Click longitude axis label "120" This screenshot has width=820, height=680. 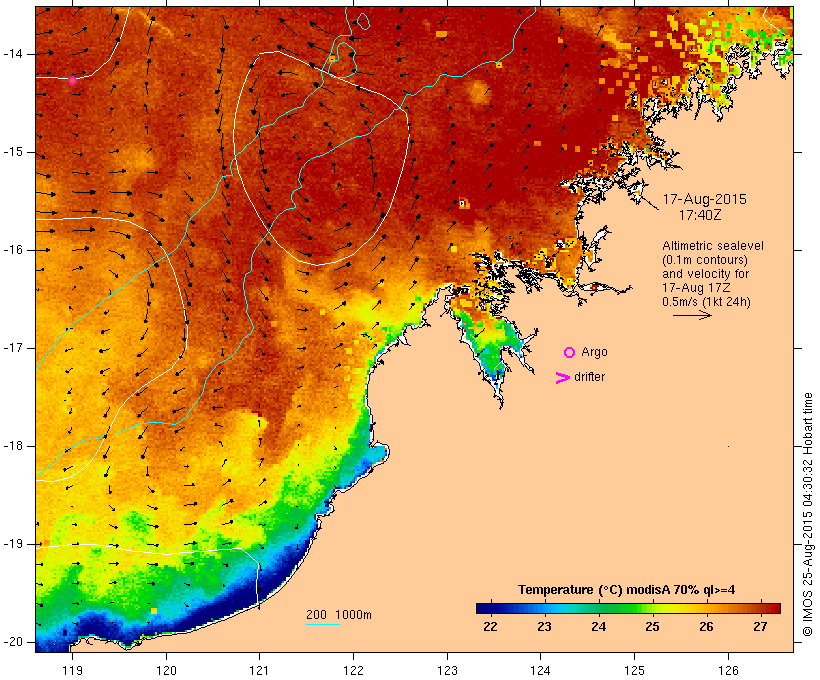pyautogui.click(x=166, y=670)
